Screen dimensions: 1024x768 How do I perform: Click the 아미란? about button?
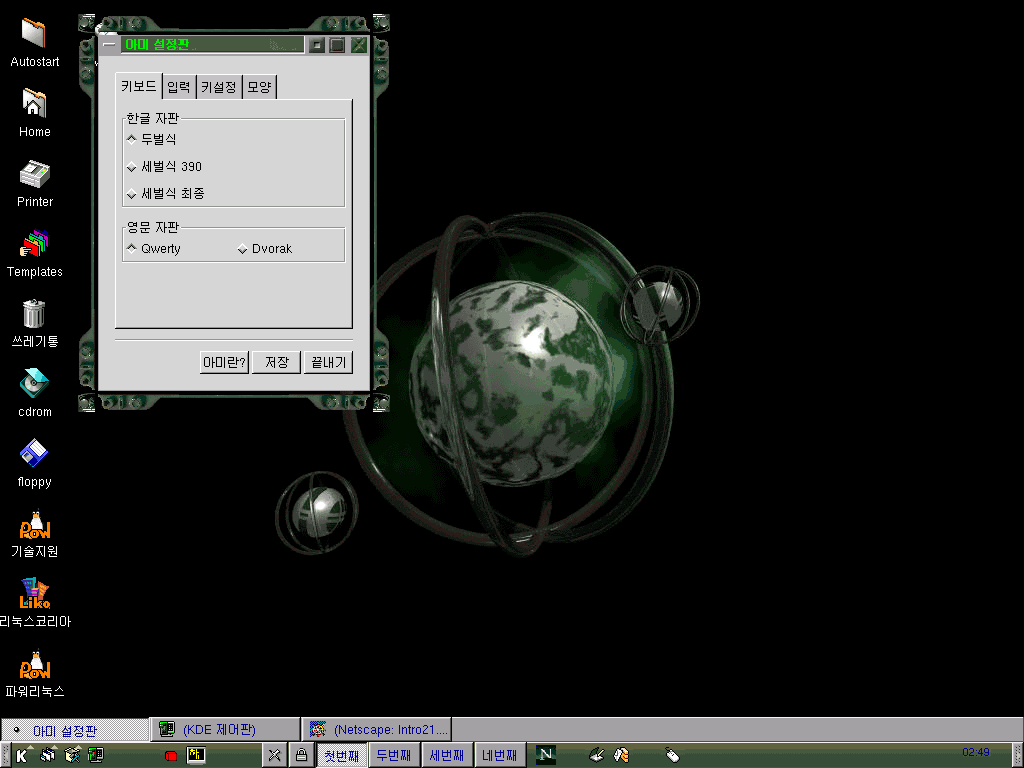(224, 362)
